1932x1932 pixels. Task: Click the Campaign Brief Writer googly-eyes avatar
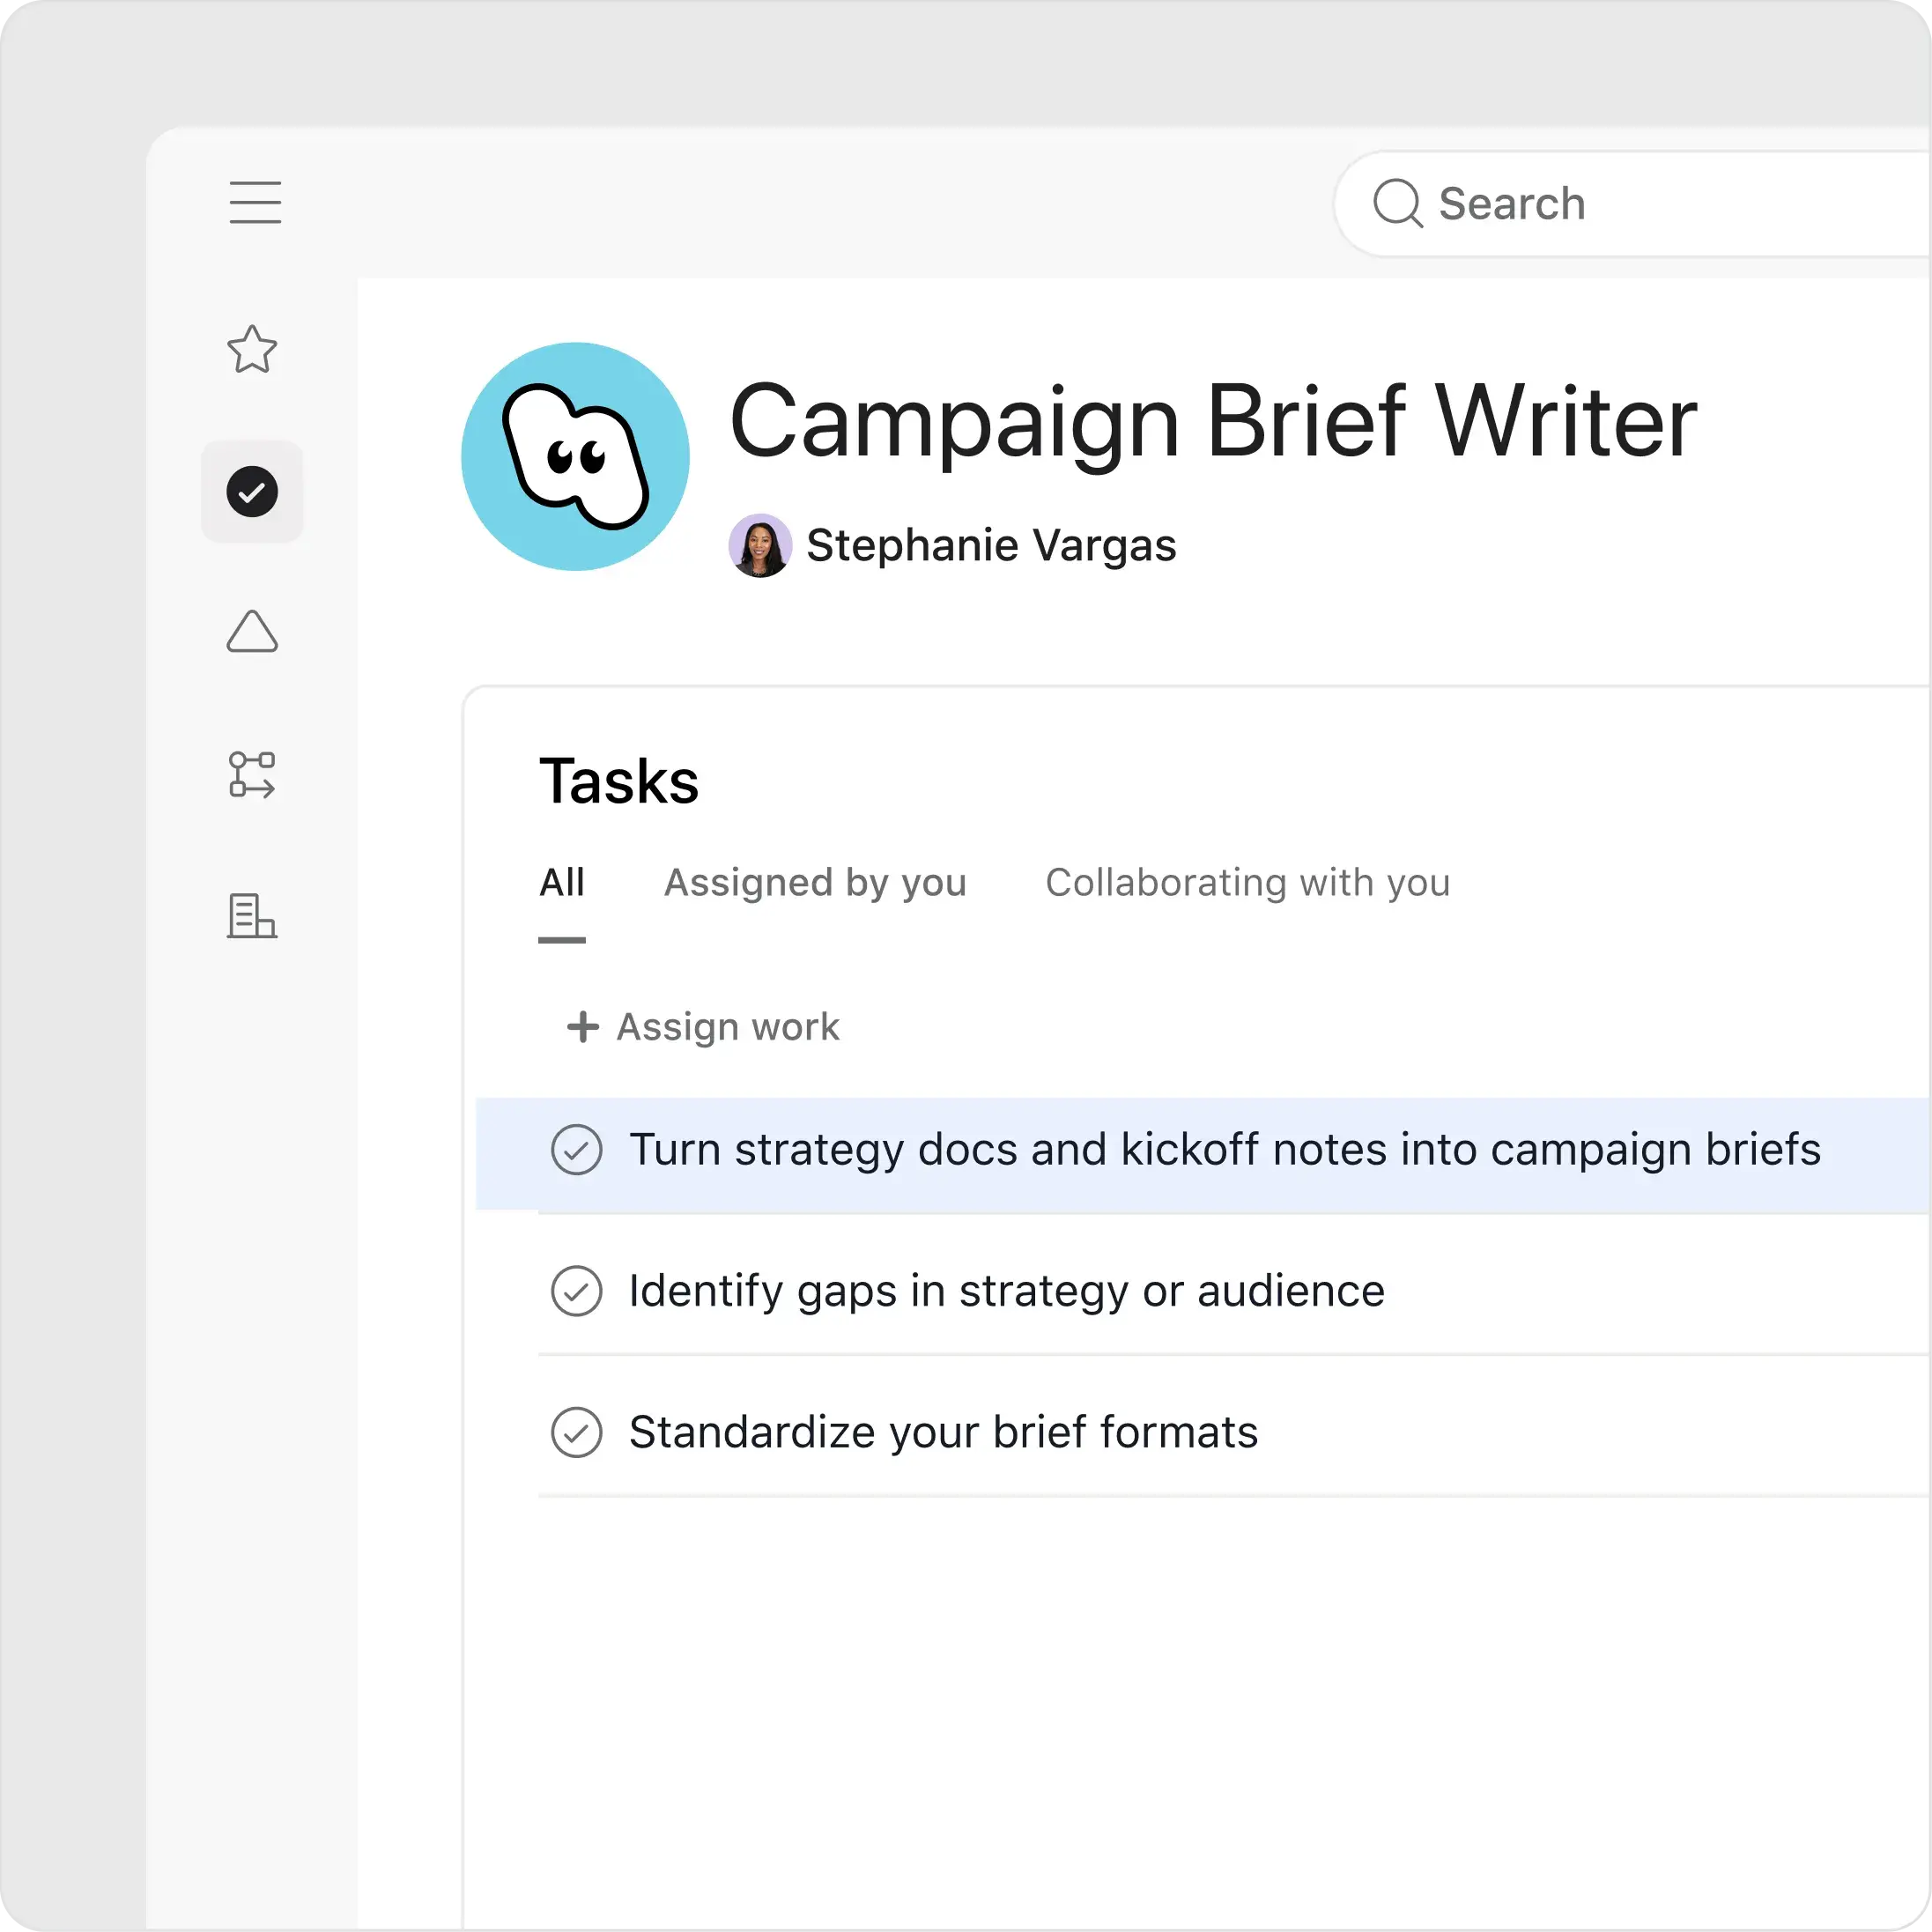(575, 456)
